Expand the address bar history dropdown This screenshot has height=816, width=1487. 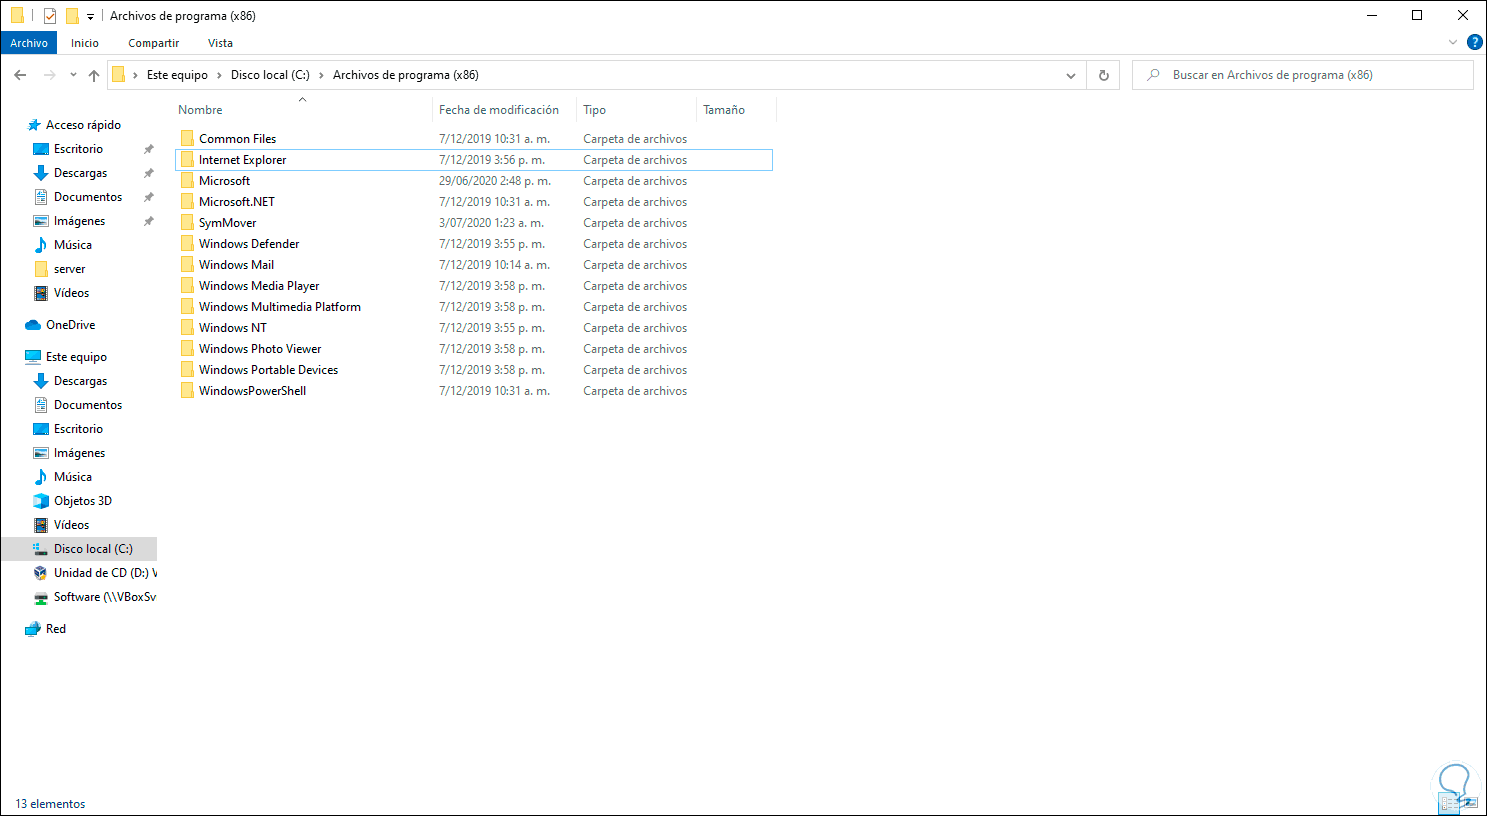pyautogui.click(x=1071, y=75)
